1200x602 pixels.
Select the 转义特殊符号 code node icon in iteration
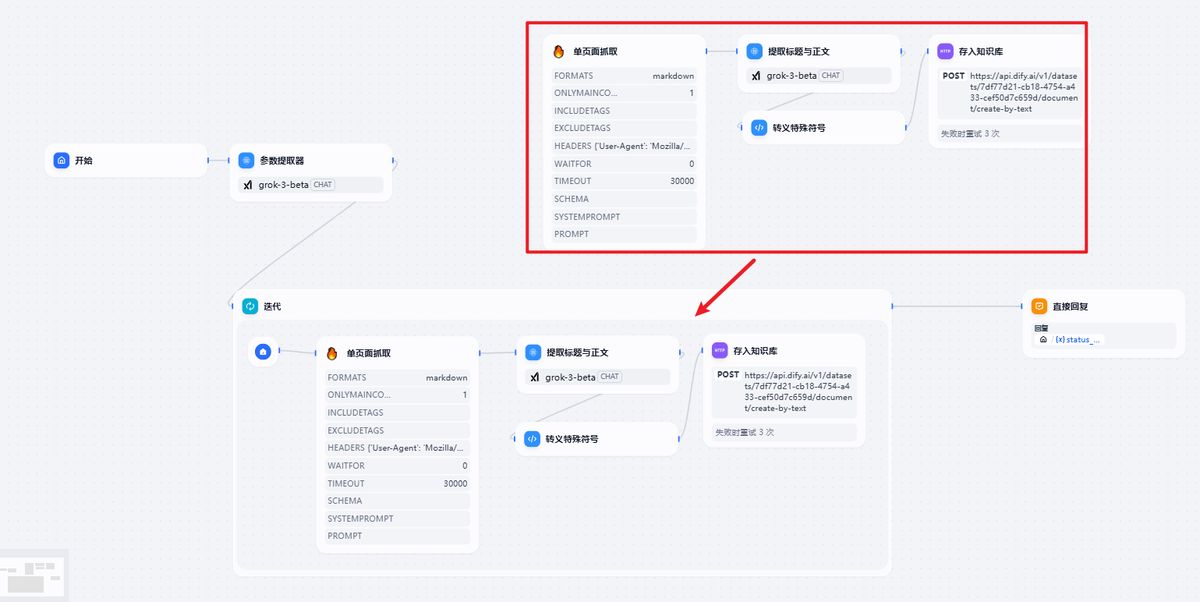click(531, 438)
